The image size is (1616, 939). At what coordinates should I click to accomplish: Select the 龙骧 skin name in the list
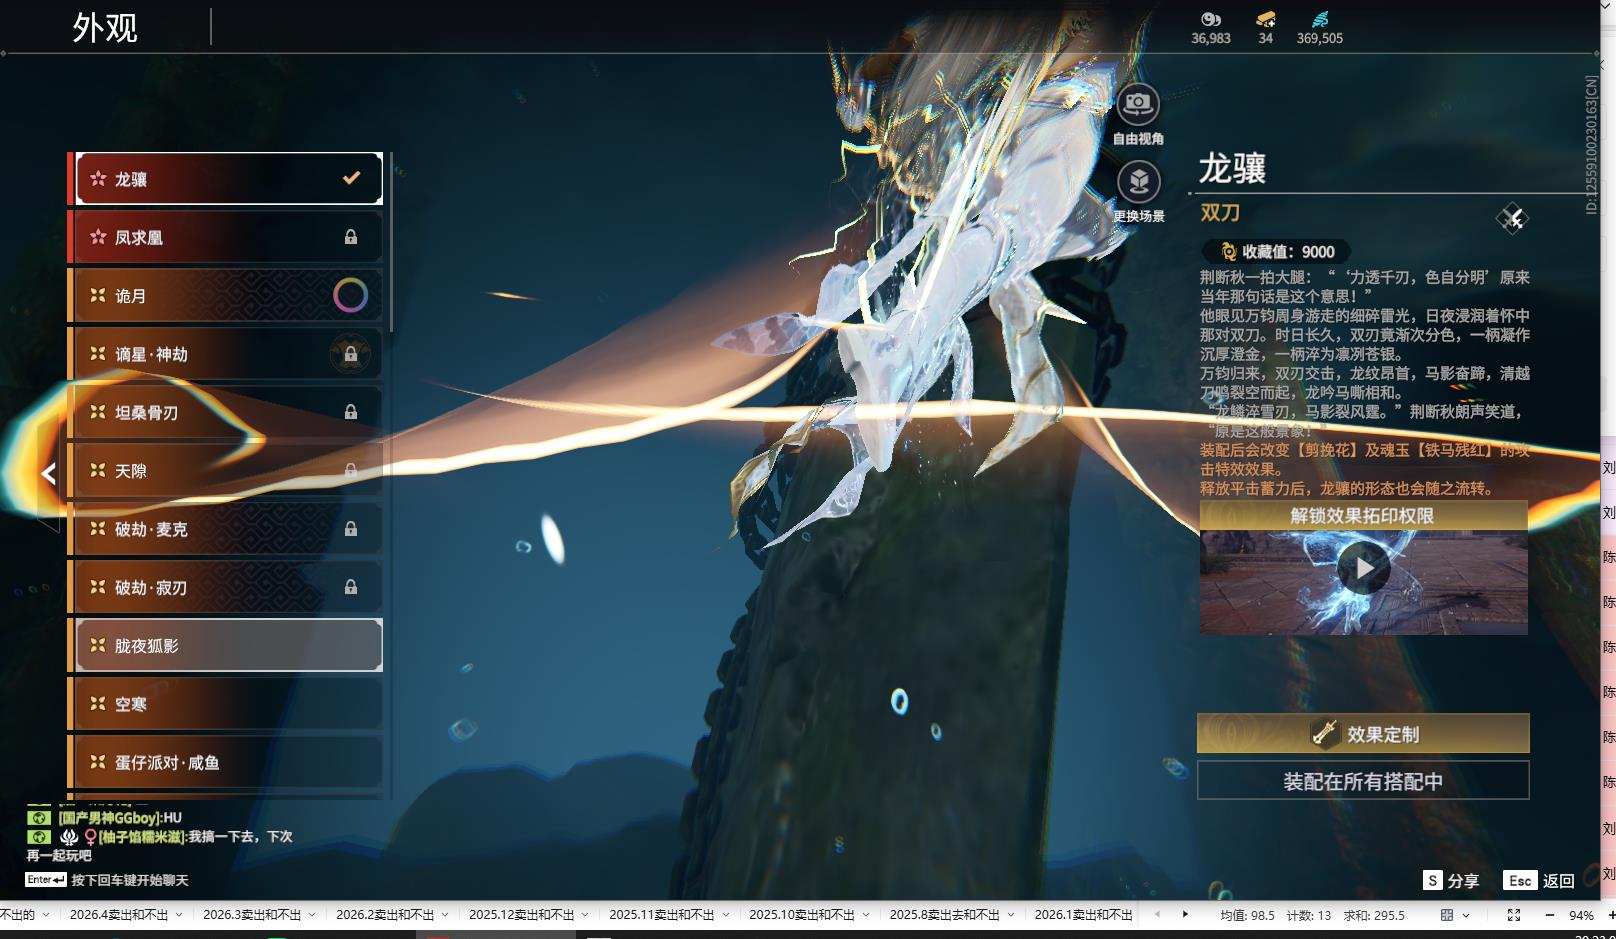pos(131,179)
